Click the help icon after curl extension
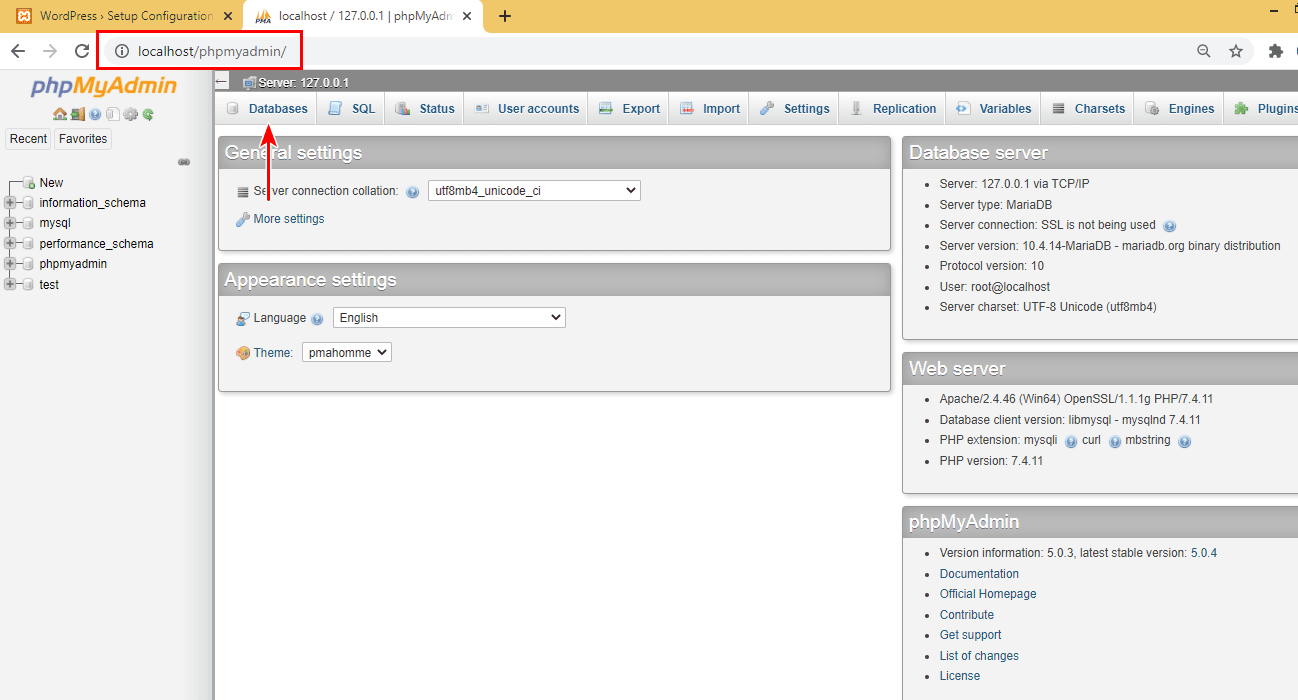 [x=1115, y=441]
